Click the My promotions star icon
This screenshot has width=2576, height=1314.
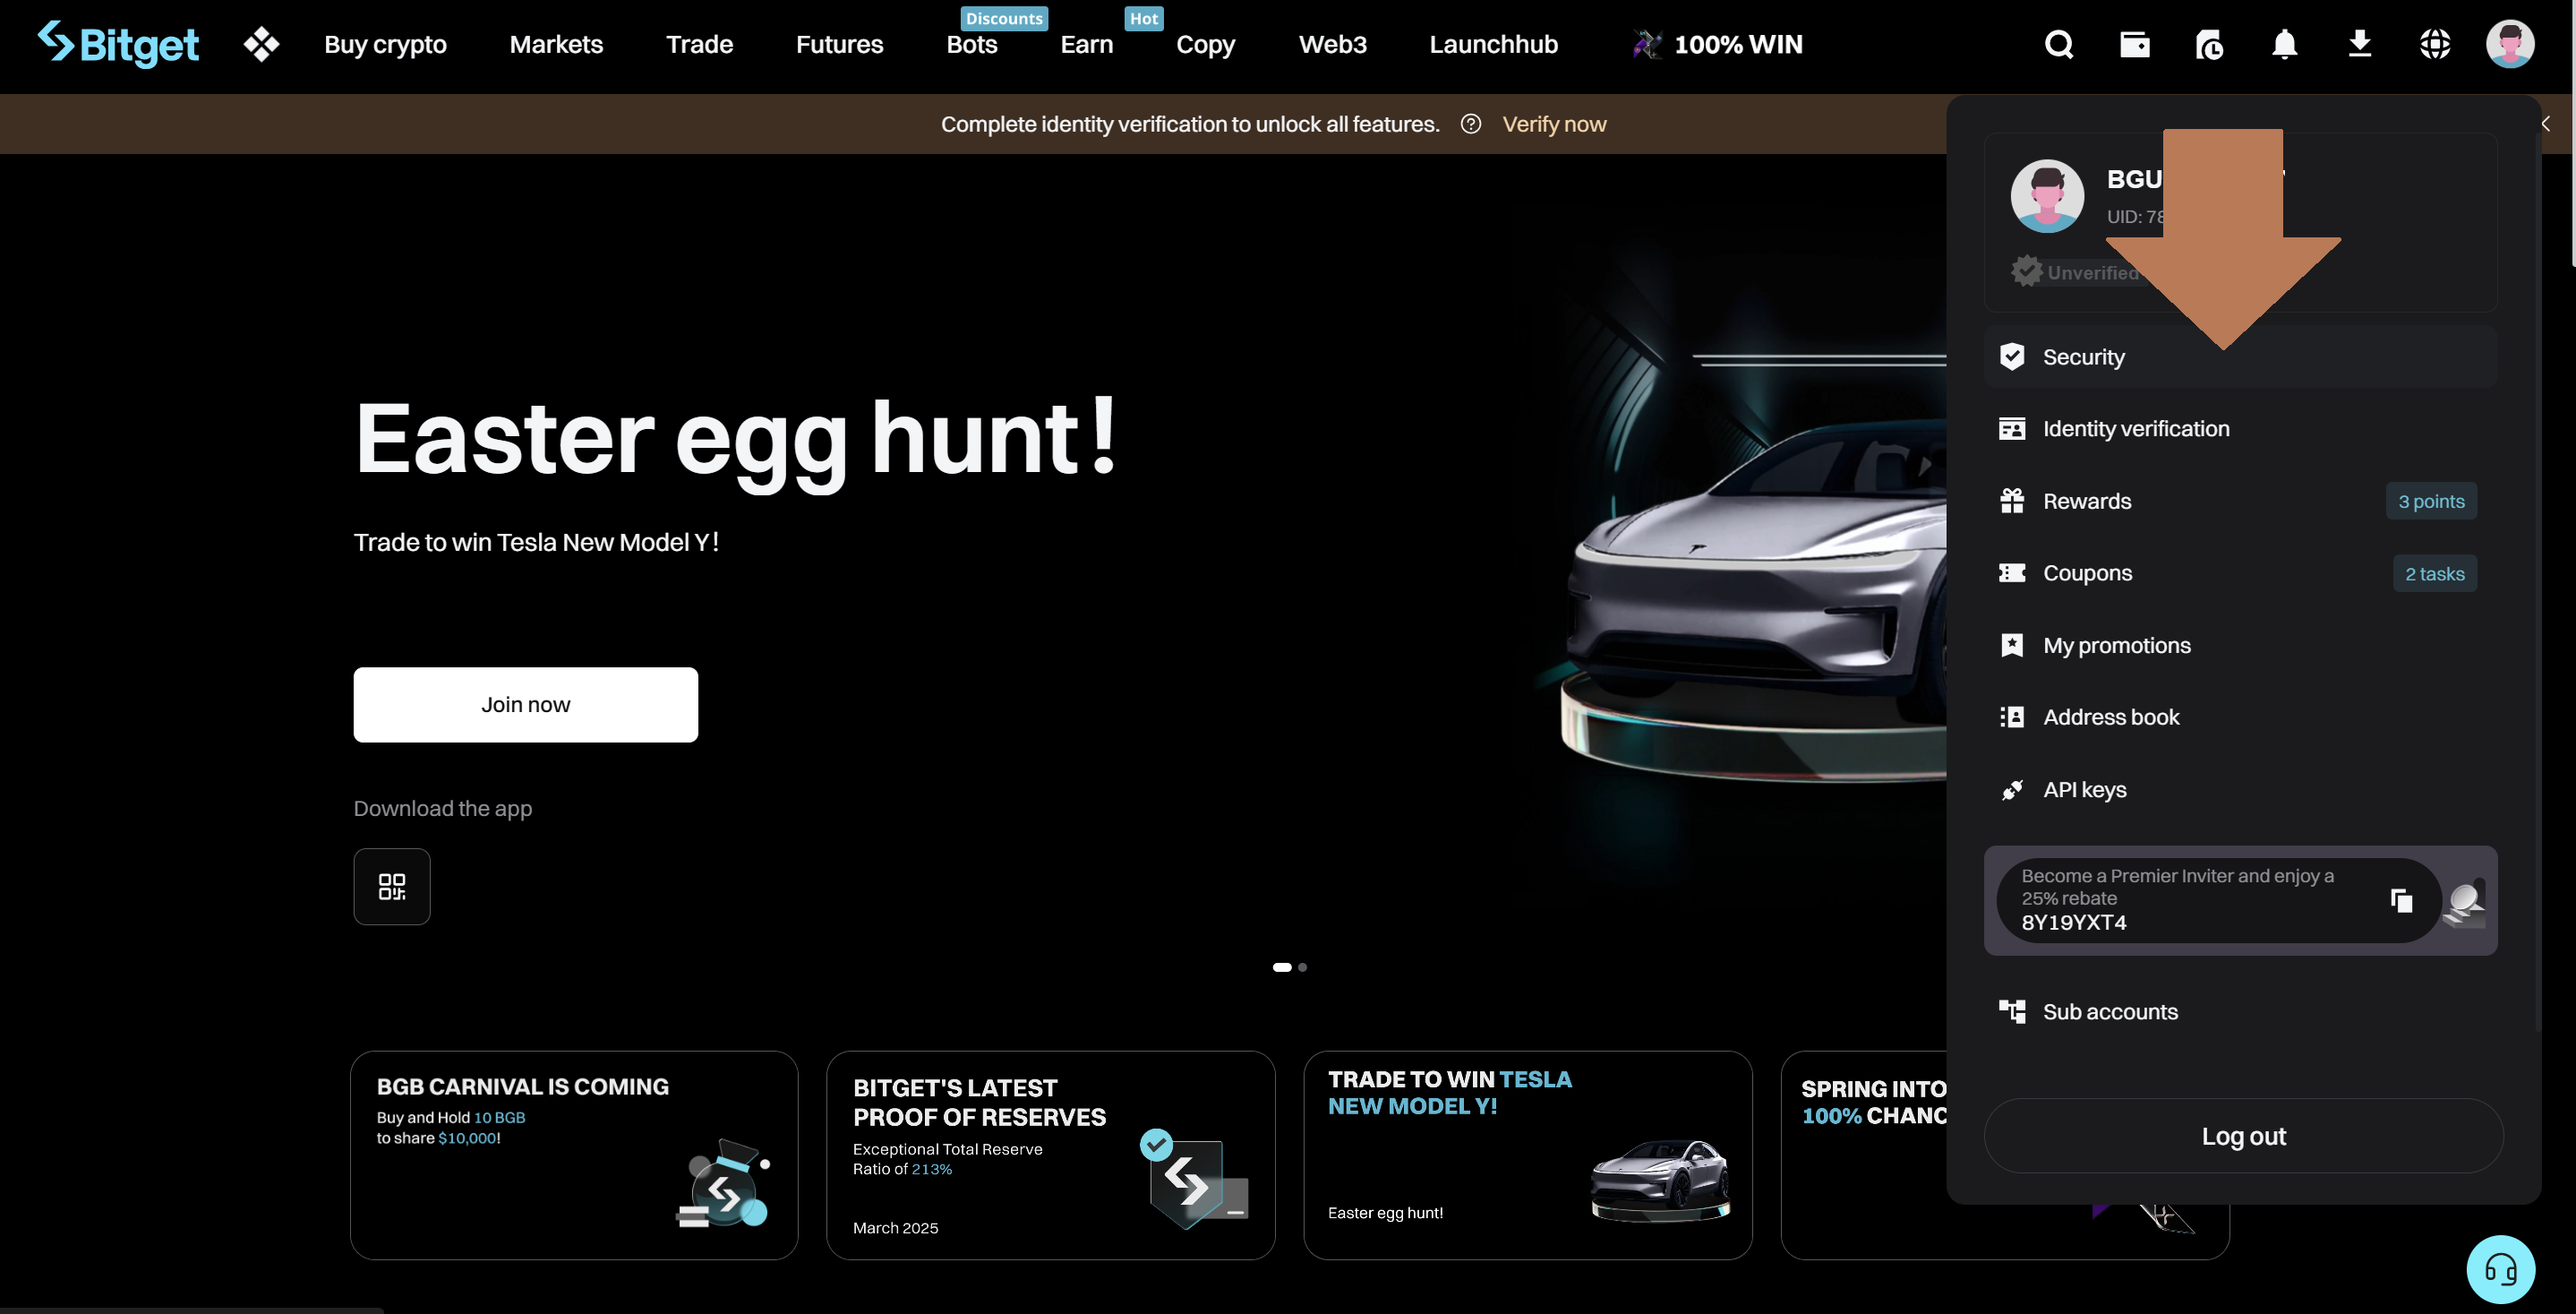(2012, 645)
